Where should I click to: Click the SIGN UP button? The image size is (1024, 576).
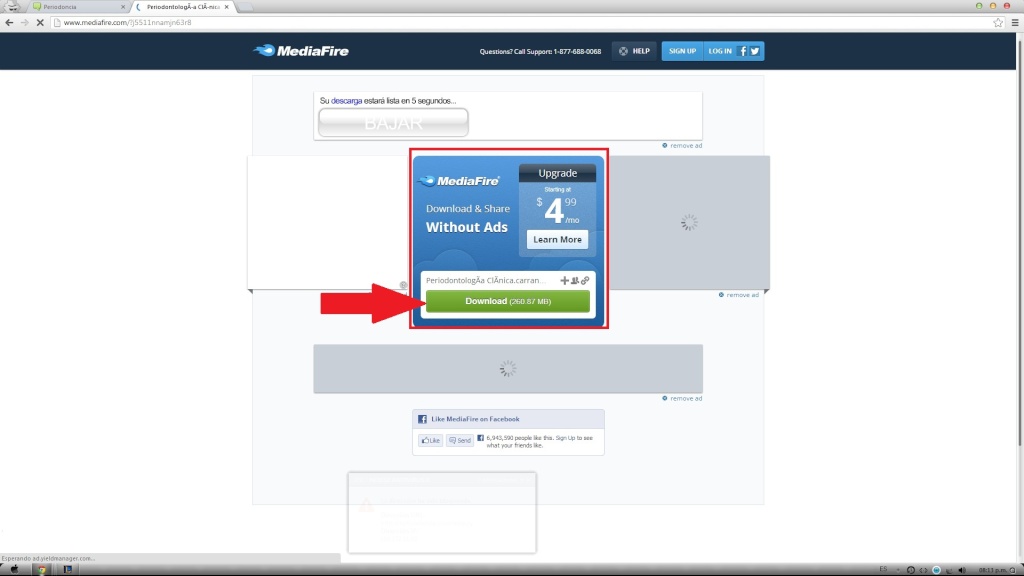click(x=682, y=51)
